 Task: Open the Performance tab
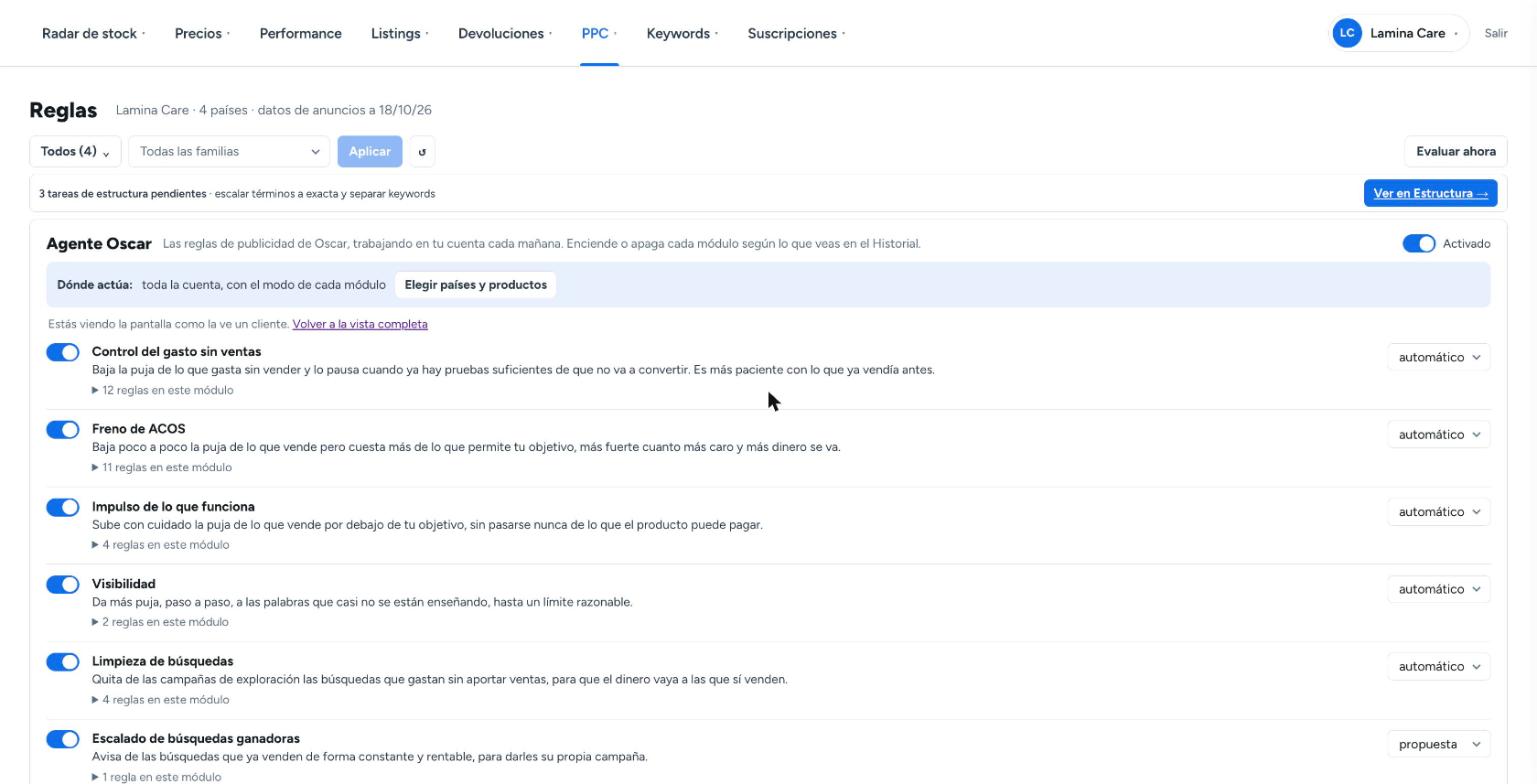300,33
